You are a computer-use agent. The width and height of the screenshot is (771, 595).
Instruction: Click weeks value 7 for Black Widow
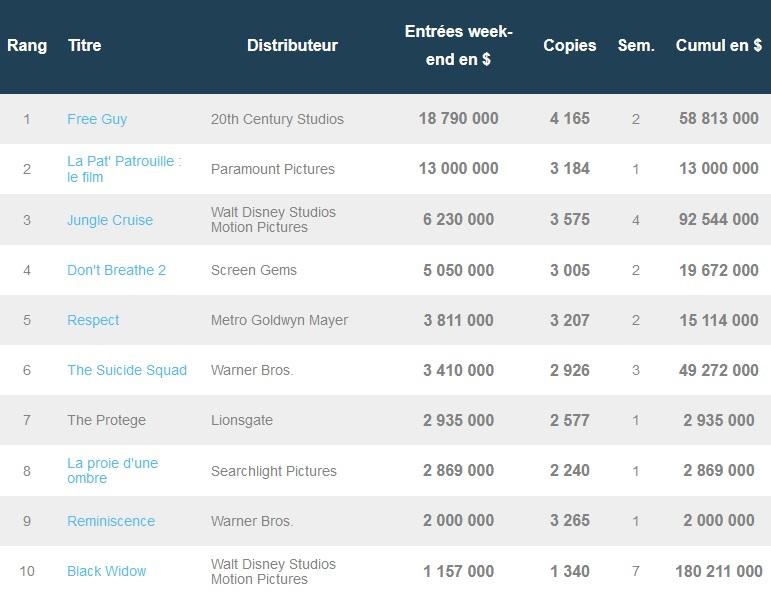click(636, 571)
